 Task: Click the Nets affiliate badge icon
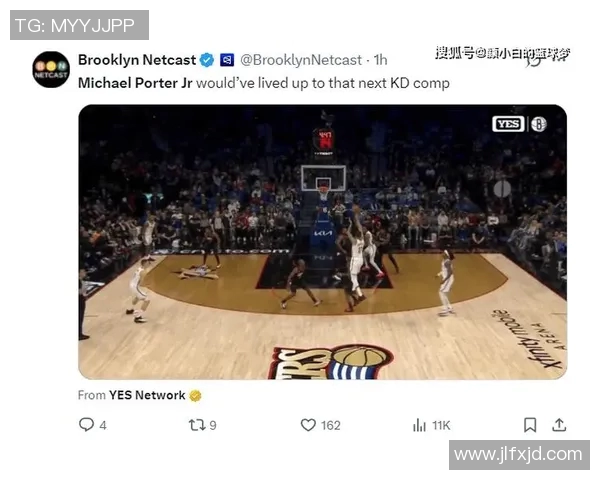point(227,60)
